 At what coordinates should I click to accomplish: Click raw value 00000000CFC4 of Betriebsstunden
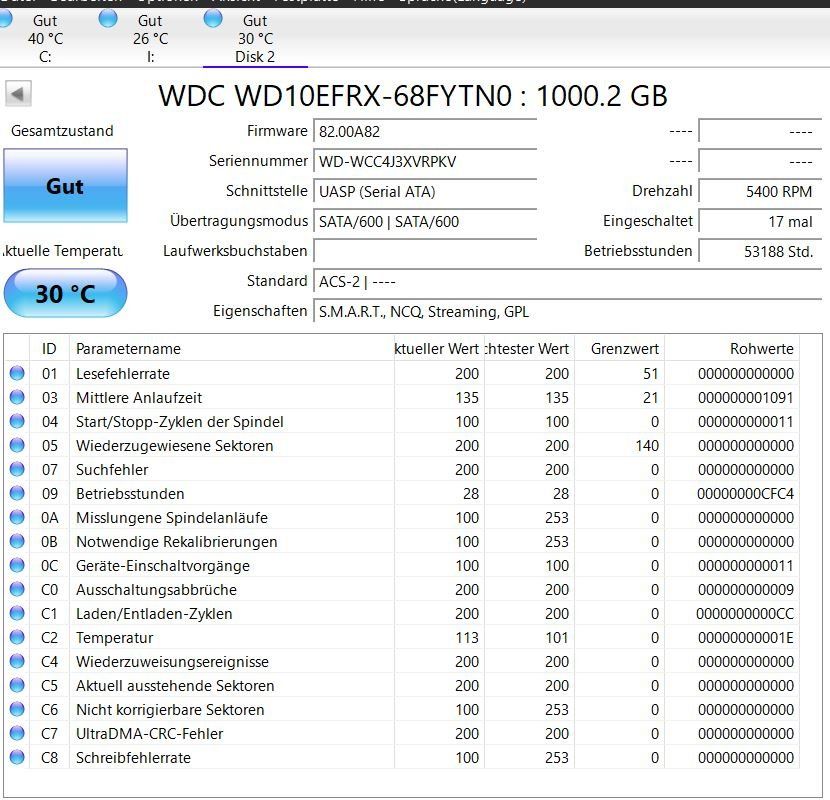[x=745, y=493]
